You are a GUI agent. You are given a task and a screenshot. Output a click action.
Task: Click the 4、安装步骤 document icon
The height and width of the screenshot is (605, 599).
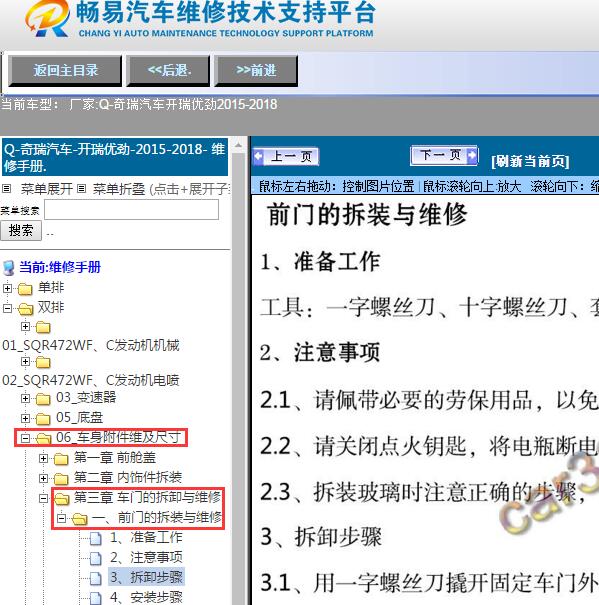click(95, 598)
